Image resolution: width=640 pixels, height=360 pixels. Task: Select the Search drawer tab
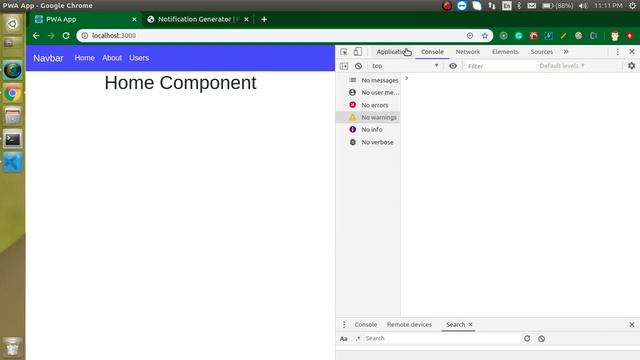tap(455, 324)
